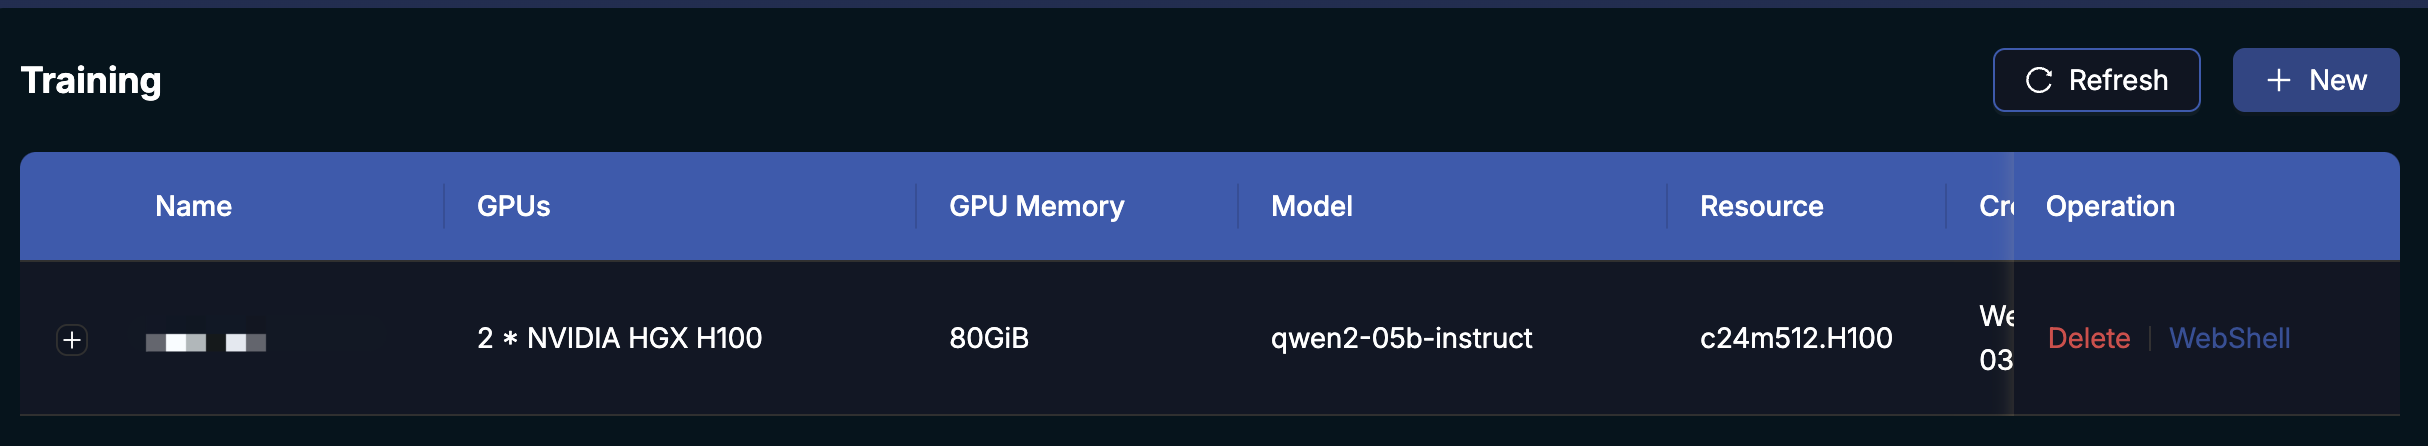Click the truncated creation date cell
This screenshot has height=446, width=2428.
pos(1995,338)
